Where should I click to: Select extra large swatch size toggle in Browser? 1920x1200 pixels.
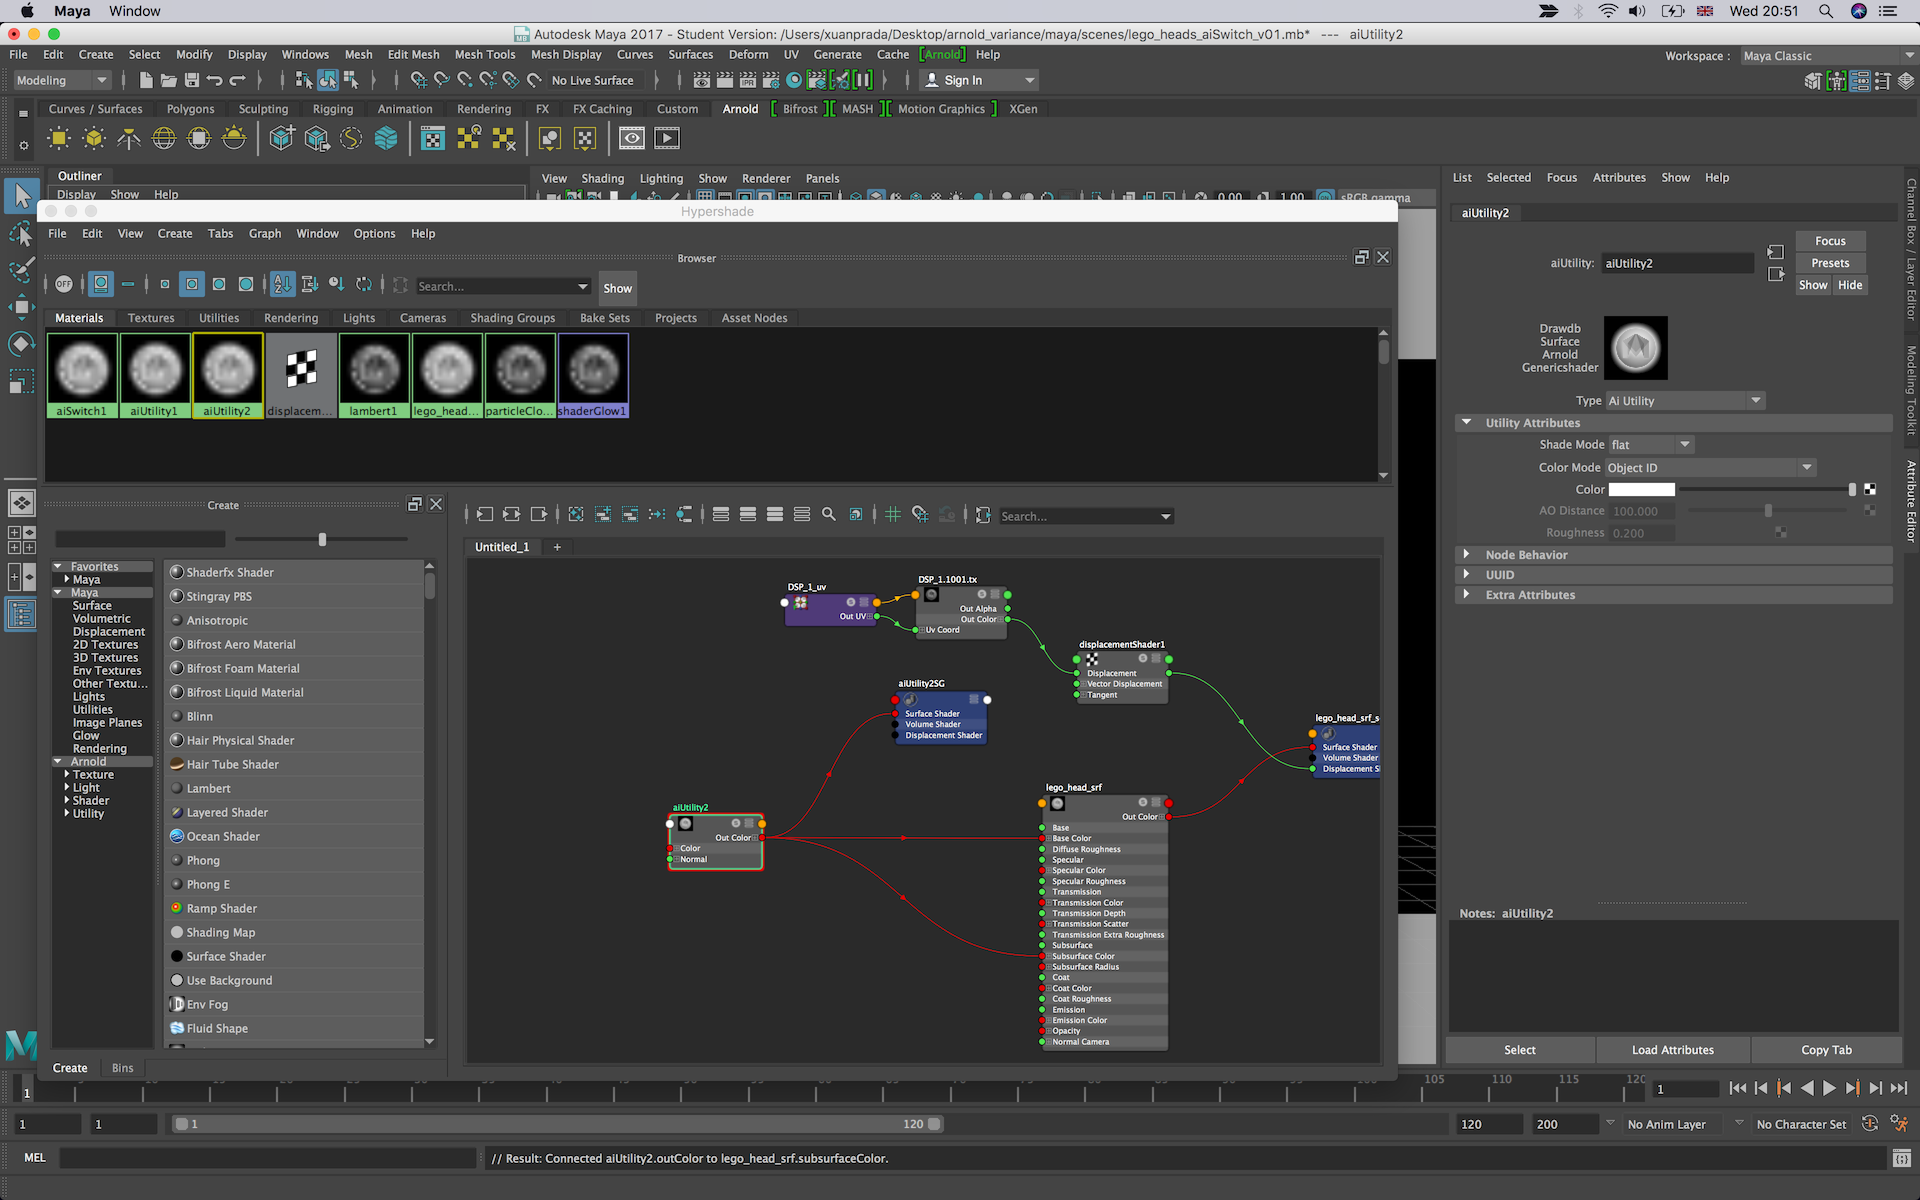pos(246,285)
